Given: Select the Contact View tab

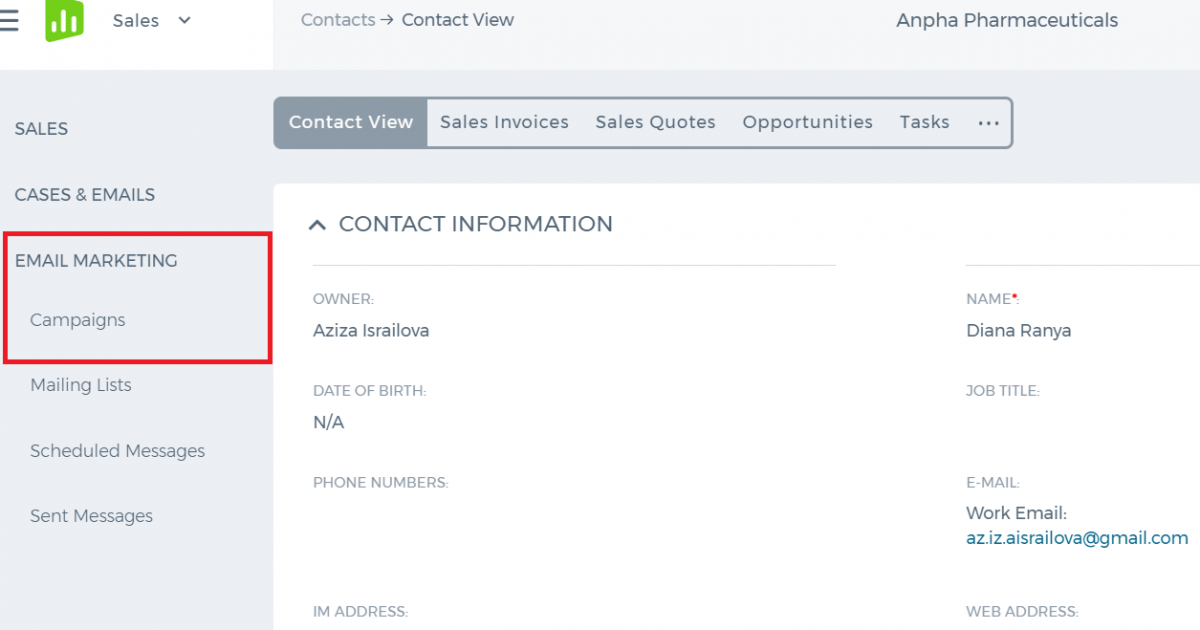Looking at the screenshot, I should point(351,122).
